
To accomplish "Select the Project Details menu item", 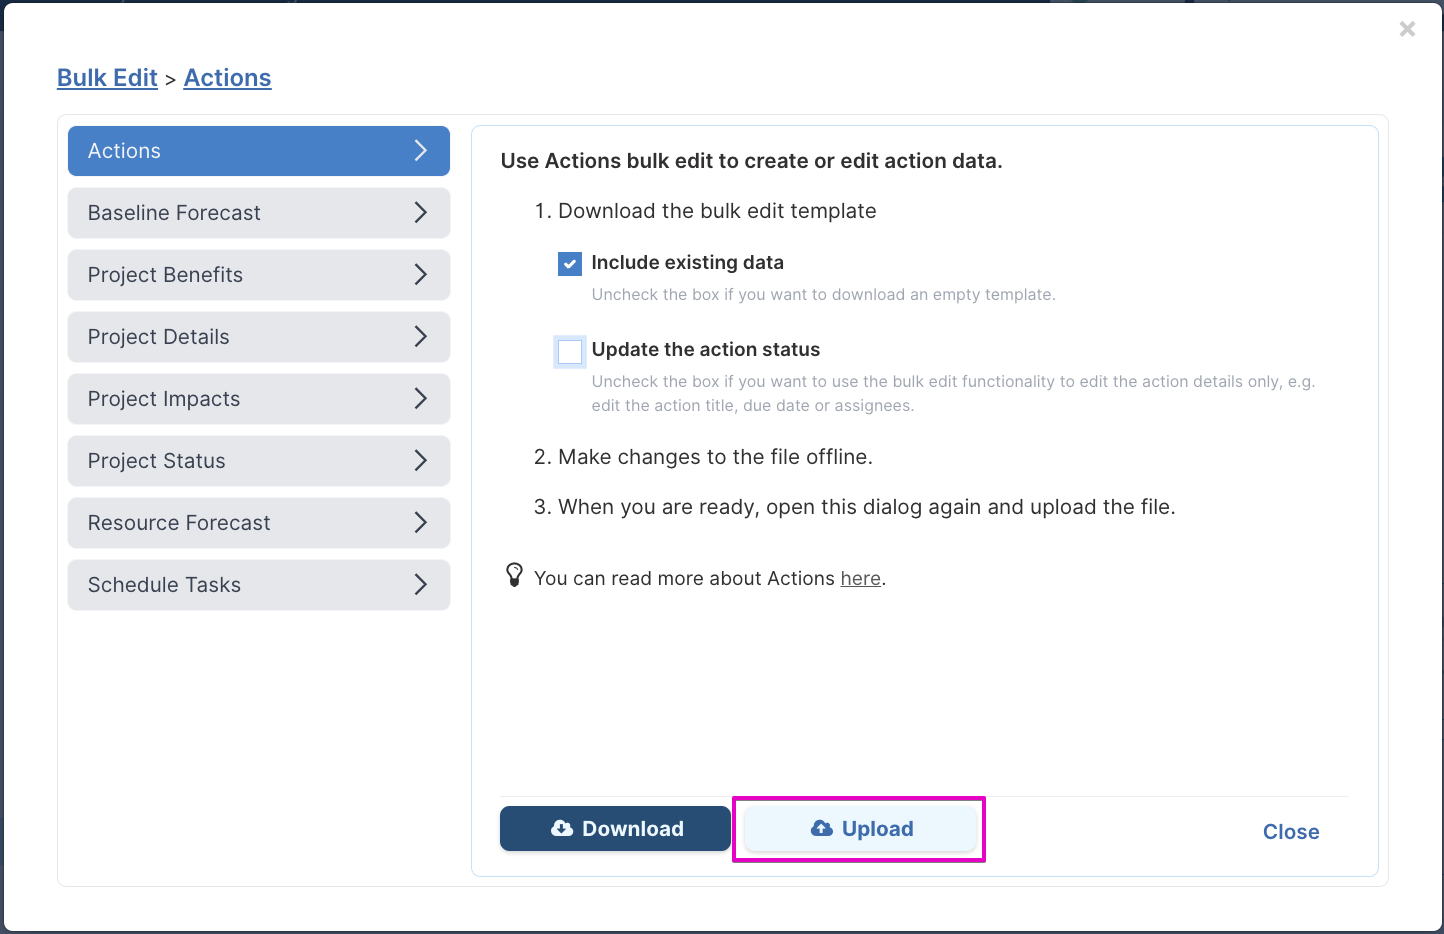I will click(x=259, y=337).
